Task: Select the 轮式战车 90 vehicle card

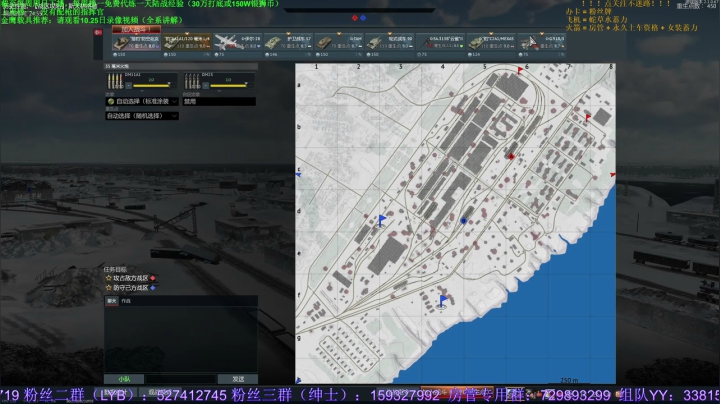Action: [389, 43]
